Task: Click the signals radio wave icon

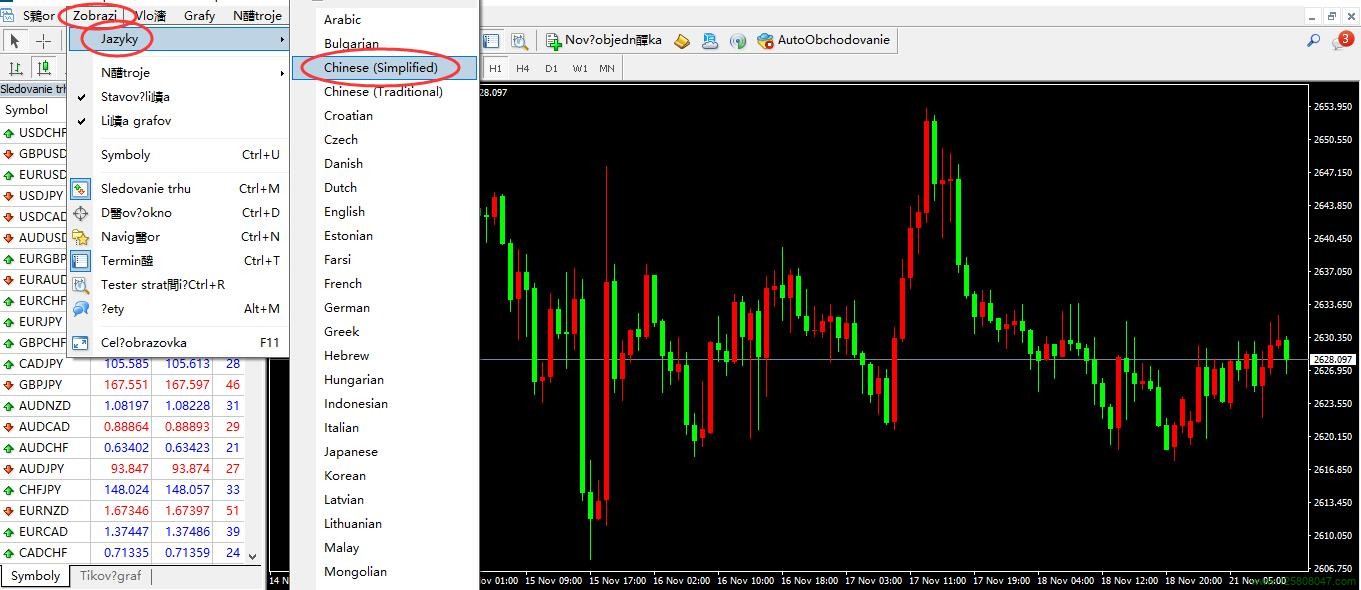Action: 738,41
